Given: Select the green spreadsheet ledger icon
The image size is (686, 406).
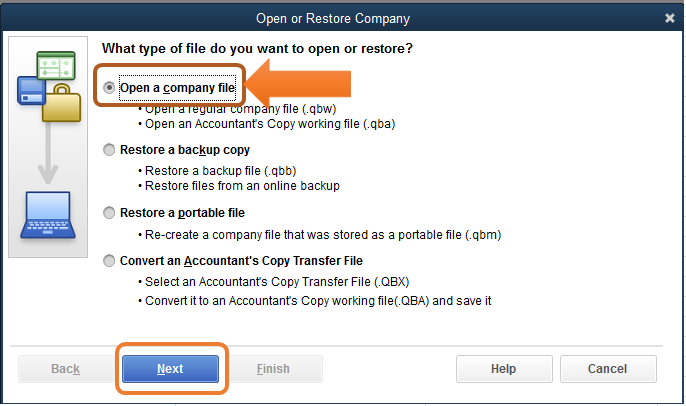Looking at the screenshot, I should pyautogui.click(x=56, y=66).
